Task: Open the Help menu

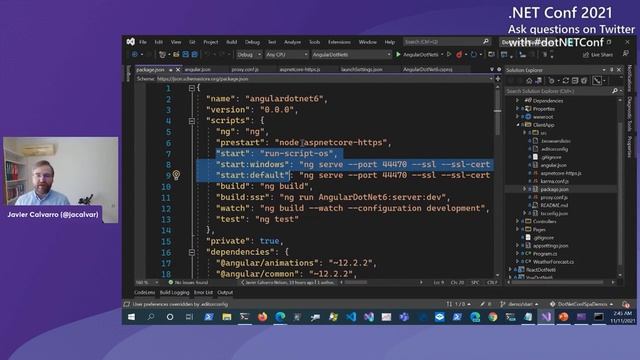Action: click(389, 42)
